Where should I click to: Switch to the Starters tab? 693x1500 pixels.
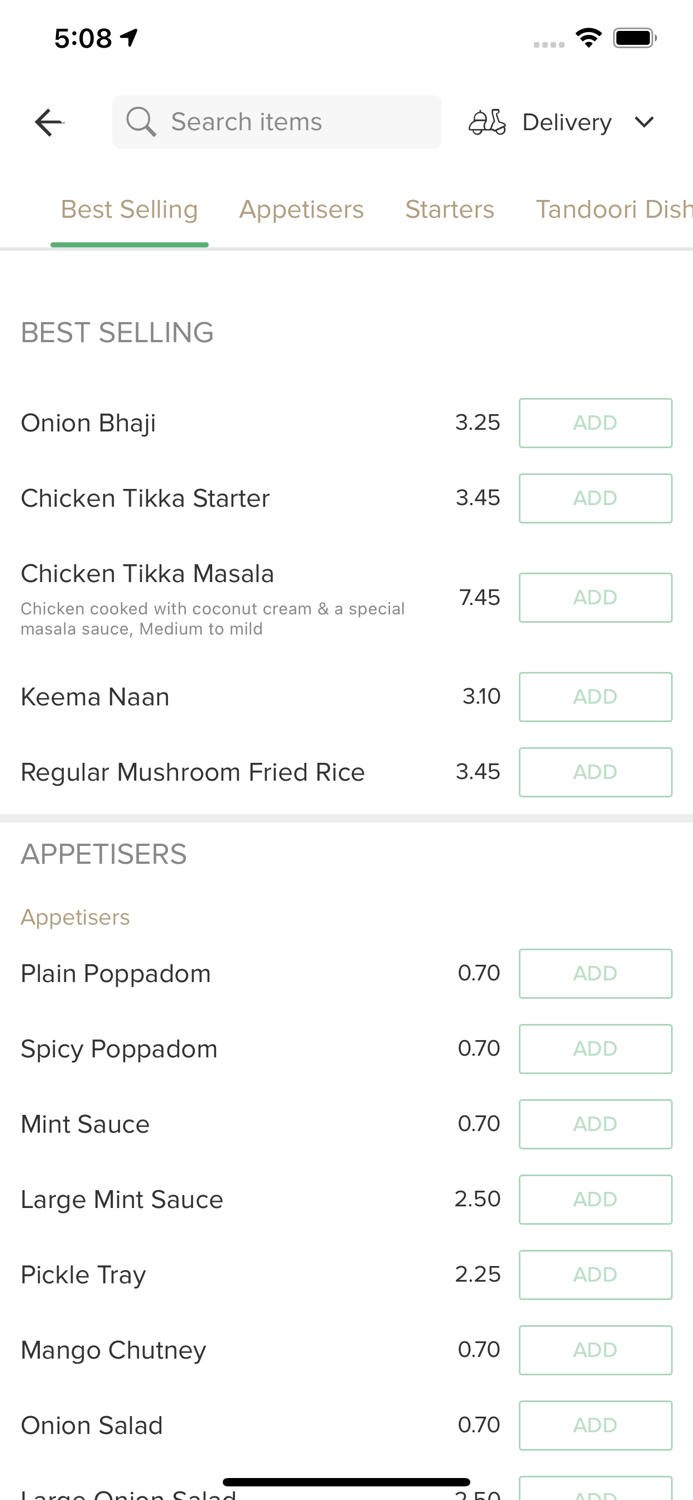tap(450, 209)
